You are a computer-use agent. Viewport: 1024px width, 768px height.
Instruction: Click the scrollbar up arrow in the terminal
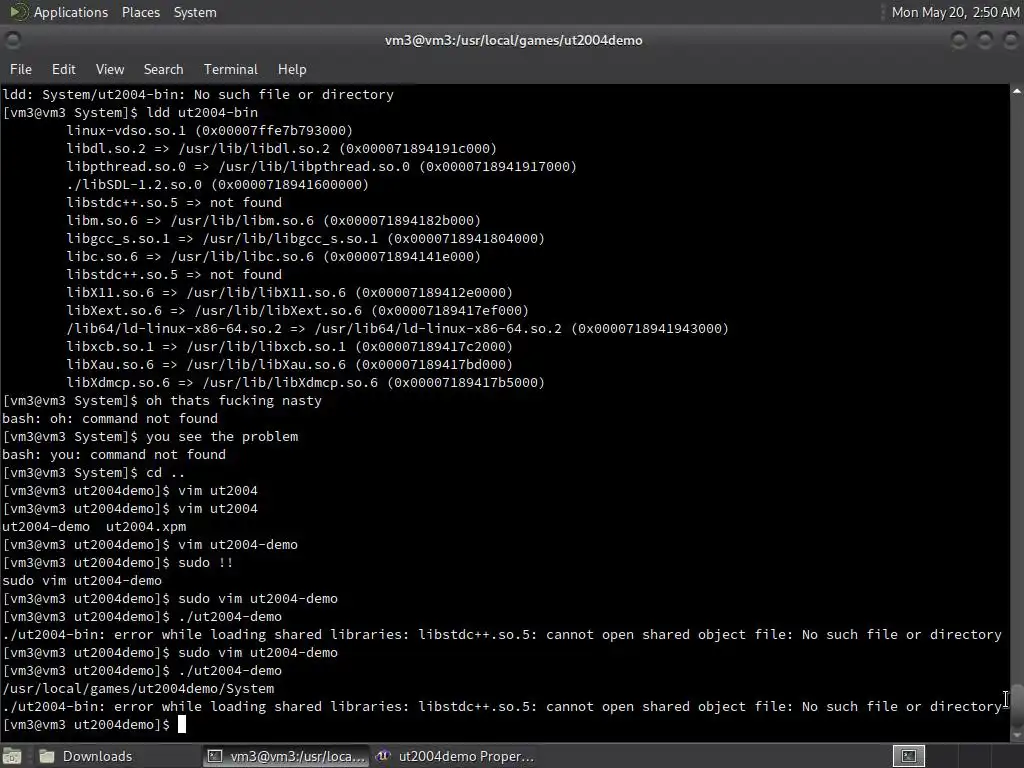(1017, 91)
